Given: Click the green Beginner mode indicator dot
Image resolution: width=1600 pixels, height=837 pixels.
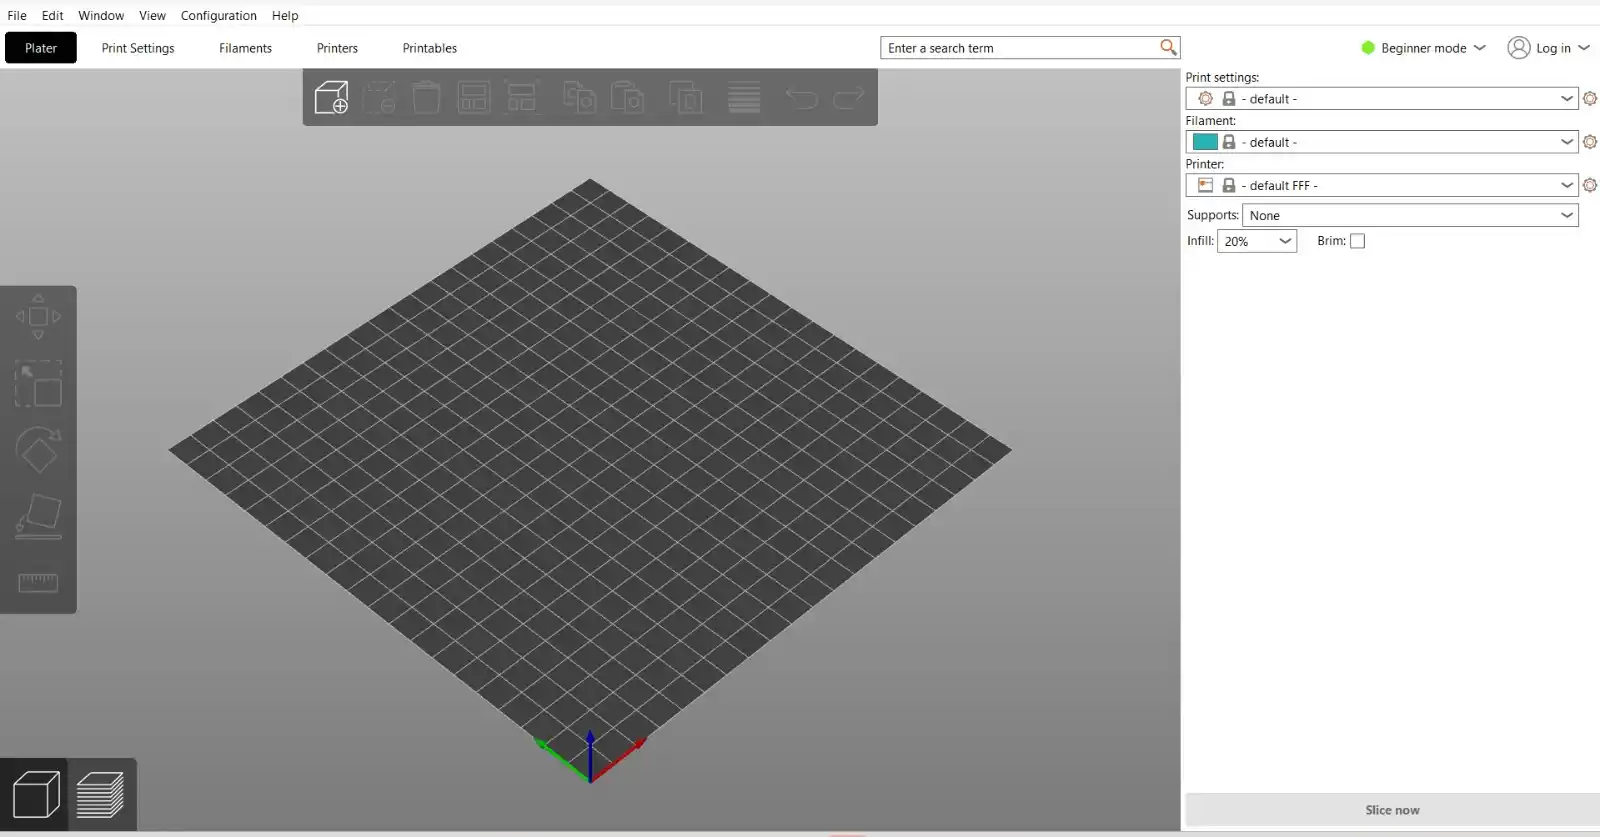Looking at the screenshot, I should coord(1368,48).
